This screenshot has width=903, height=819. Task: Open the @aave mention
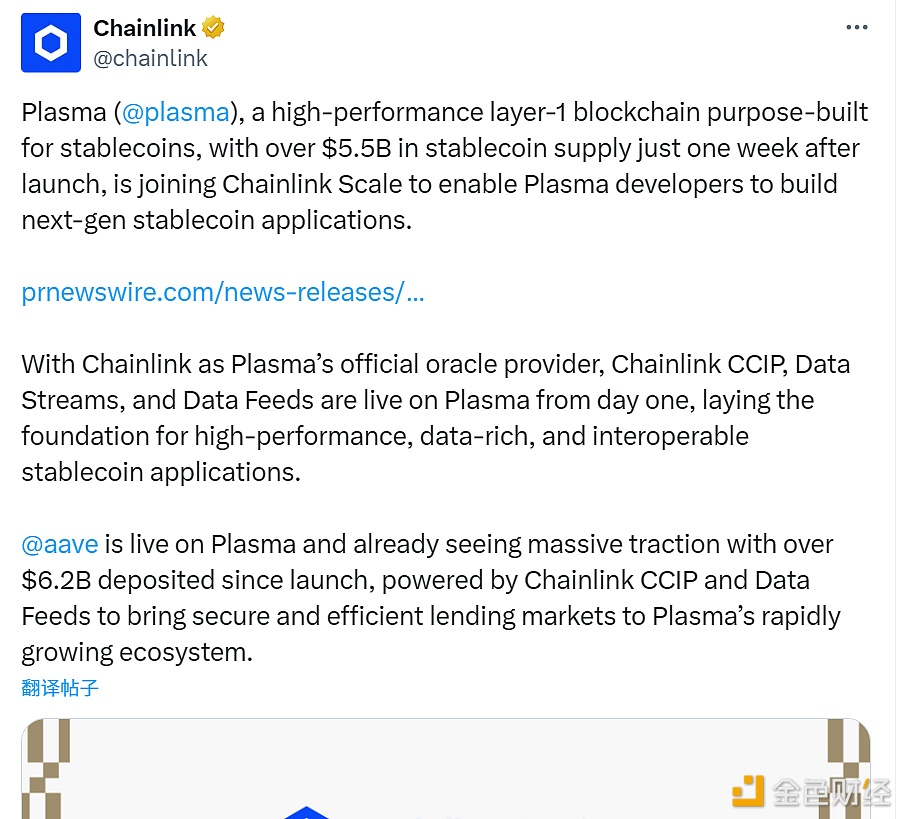[x=60, y=544]
